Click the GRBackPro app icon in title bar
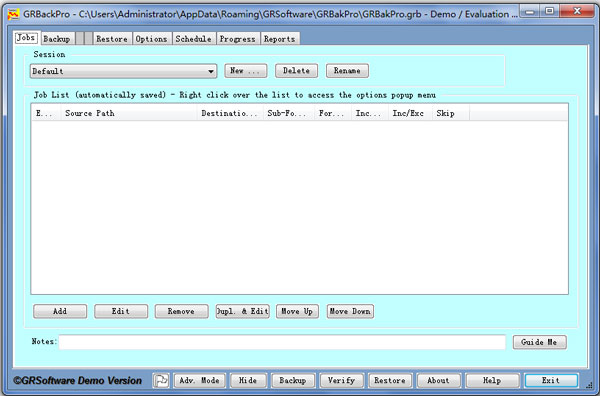Image resolution: width=600 pixels, height=396 pixels. click(x=13, y=14)
